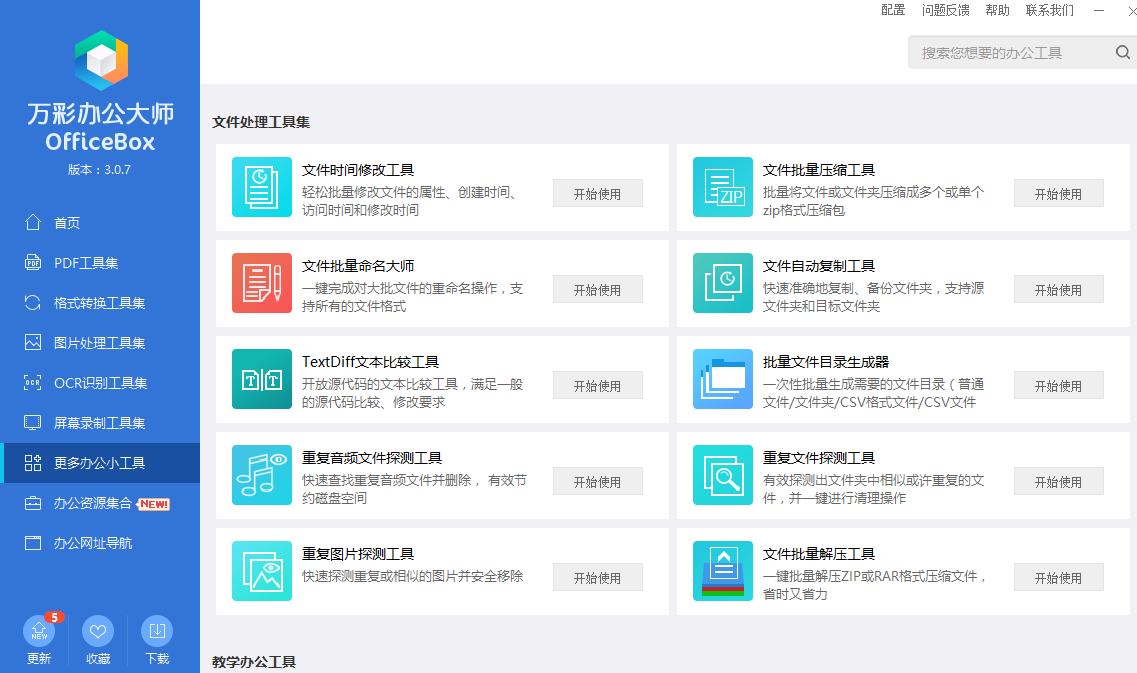Screen dimensions: 1137x673
Task: Open the 文件自动复制工具 icon
Action: (x=723, y=283)
